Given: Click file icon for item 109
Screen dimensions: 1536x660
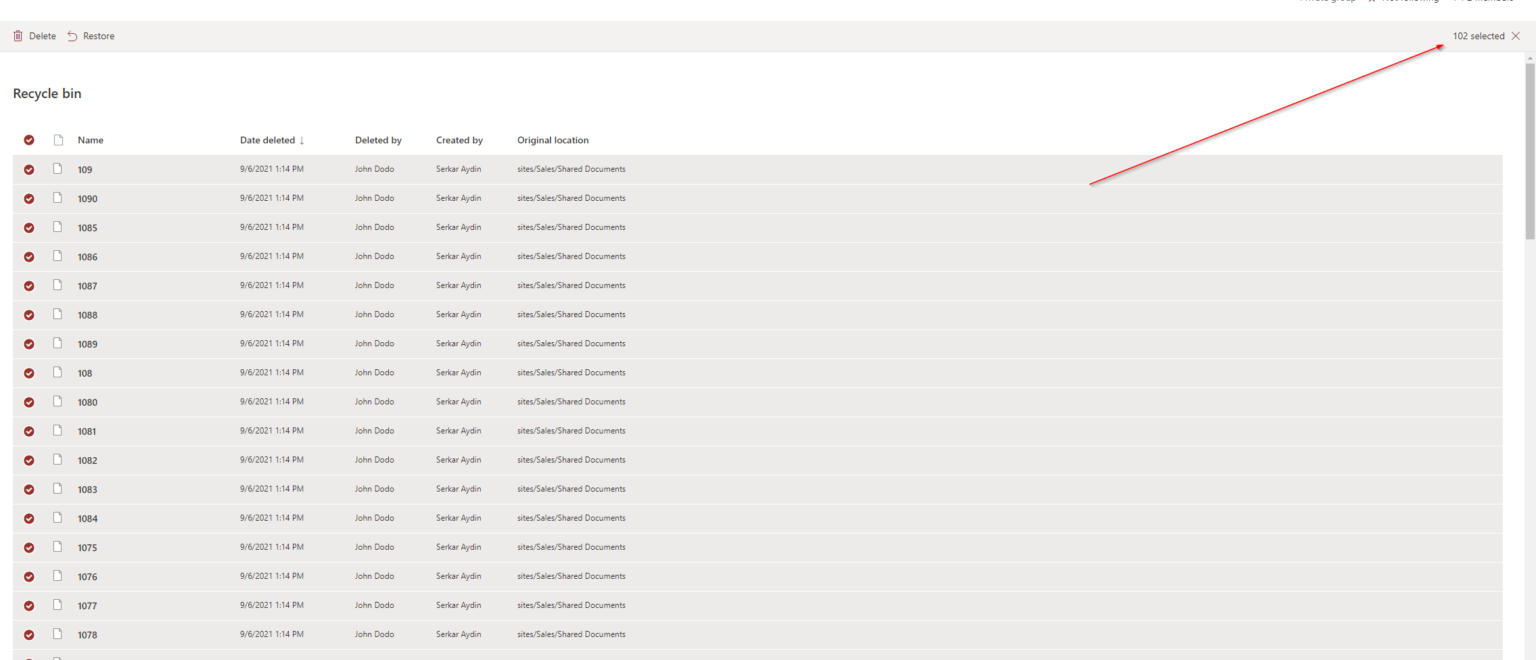Looking at the screenshot, I should pyautogui.click(x=58, y=169).
